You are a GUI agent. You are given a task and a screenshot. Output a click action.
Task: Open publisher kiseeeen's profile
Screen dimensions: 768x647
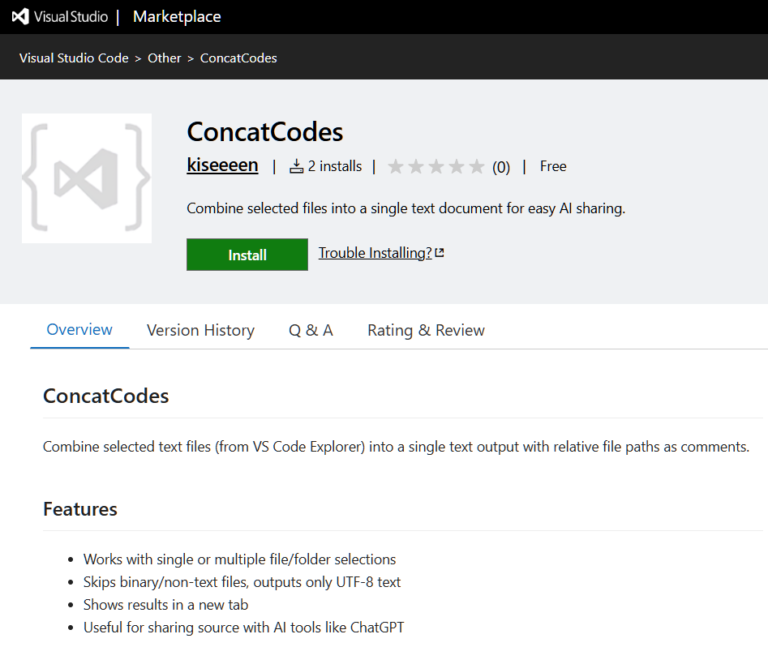222,166
